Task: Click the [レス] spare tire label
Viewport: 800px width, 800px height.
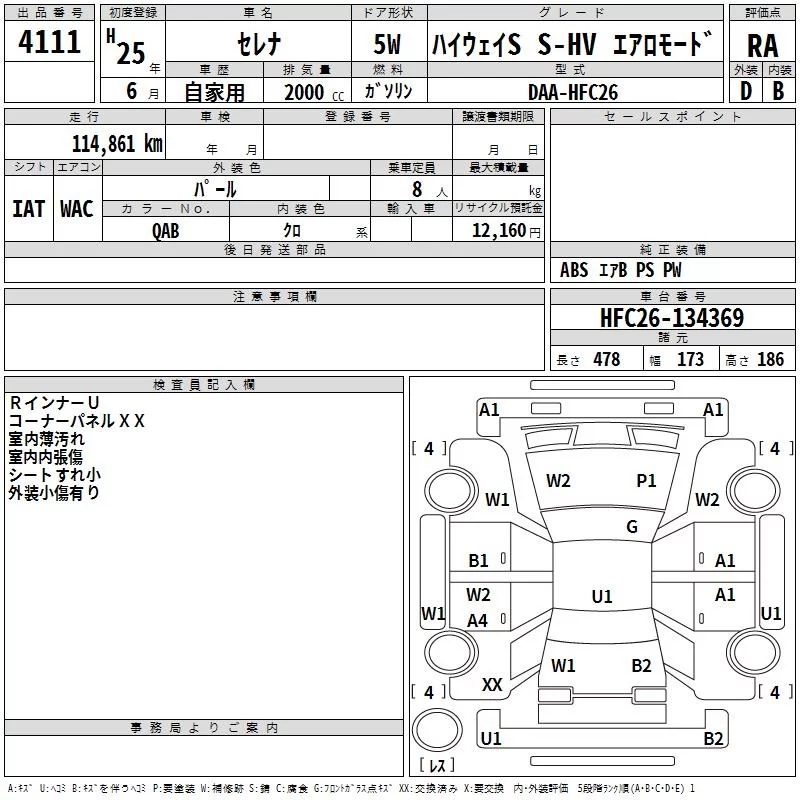Action: click(437, 765)
